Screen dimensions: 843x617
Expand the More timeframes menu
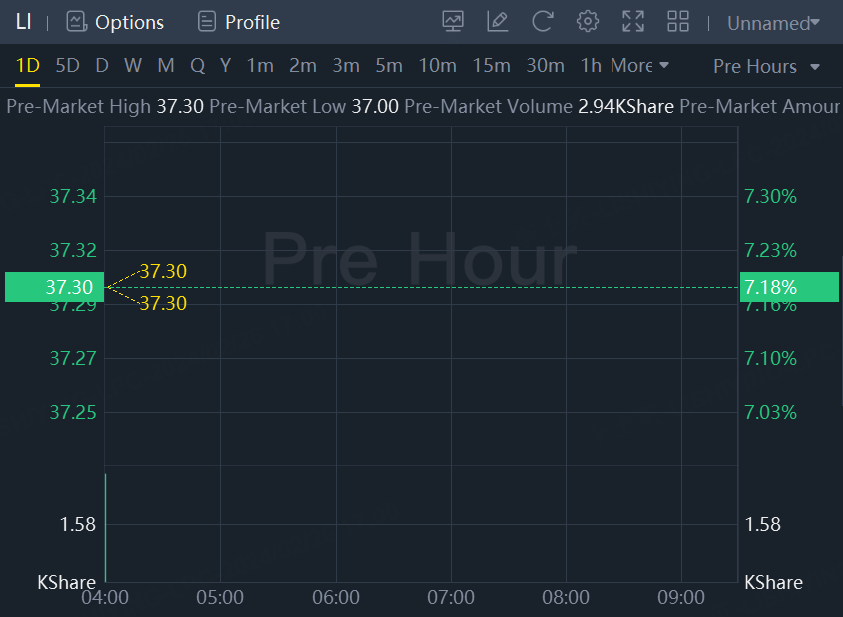639,66
